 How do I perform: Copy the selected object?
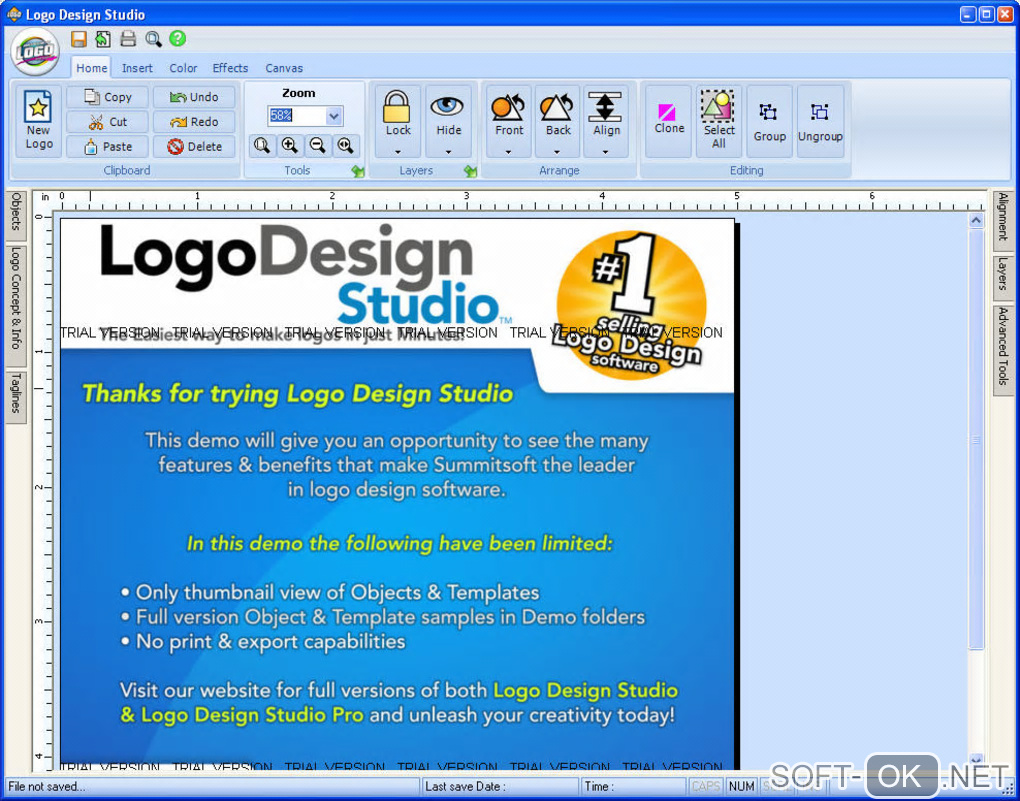[108, 97]
